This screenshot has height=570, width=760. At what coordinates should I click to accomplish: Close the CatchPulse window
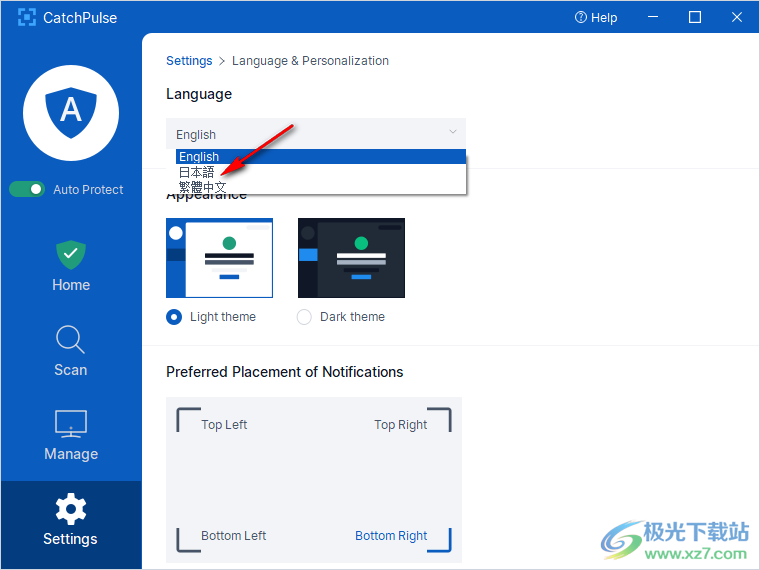click(x=737, y=17)
